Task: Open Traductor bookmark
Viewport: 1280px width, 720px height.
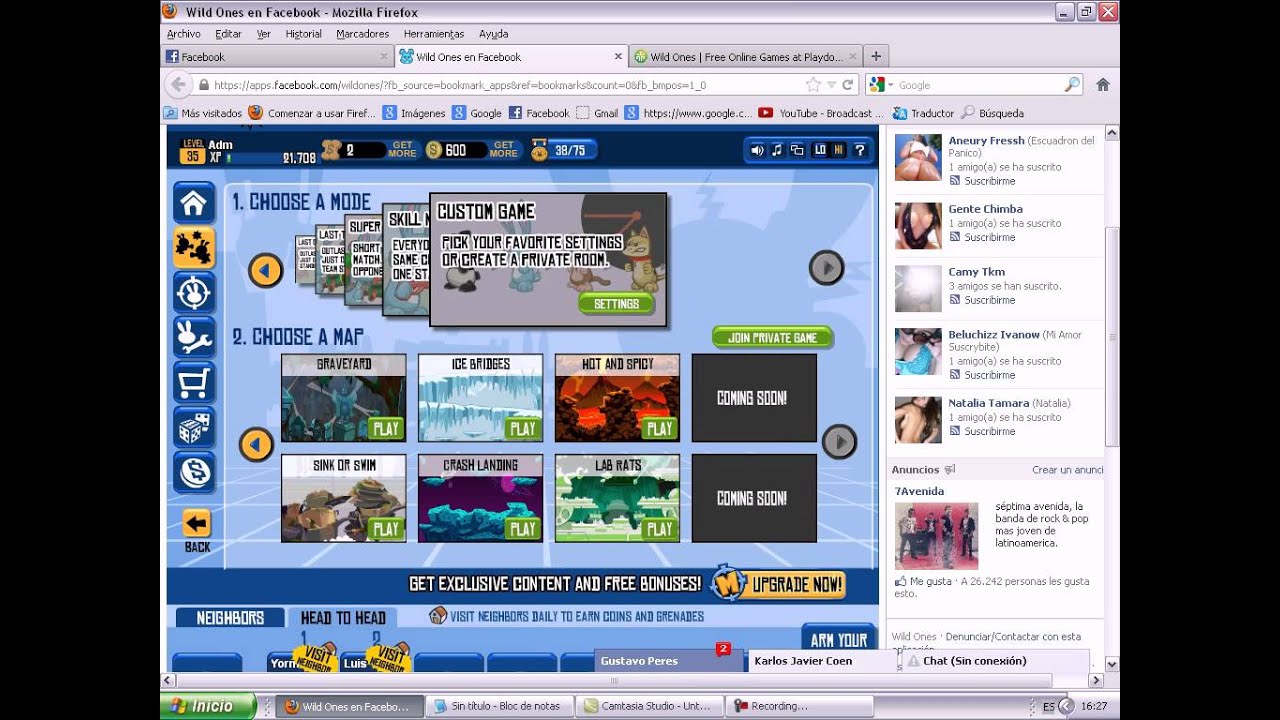Action: point(924,113)
